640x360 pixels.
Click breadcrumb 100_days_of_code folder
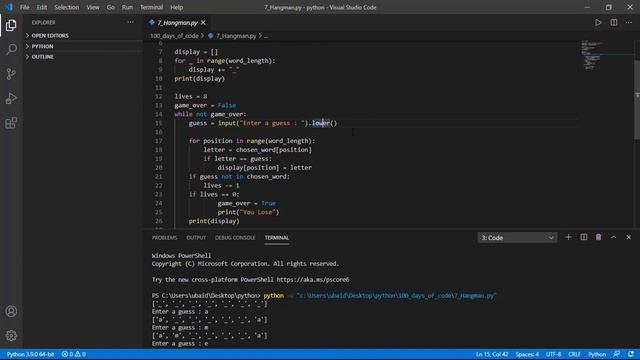tap(174, 36)
